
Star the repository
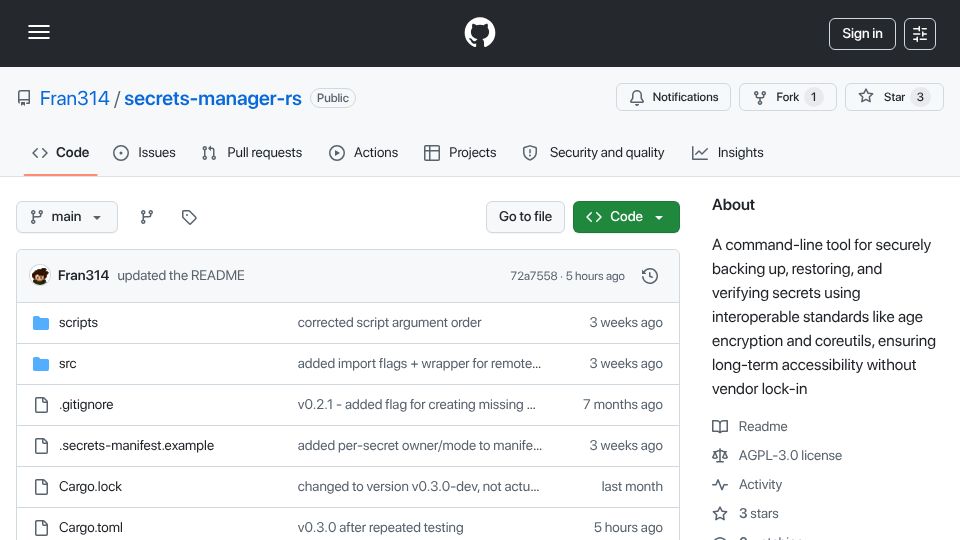894,97
